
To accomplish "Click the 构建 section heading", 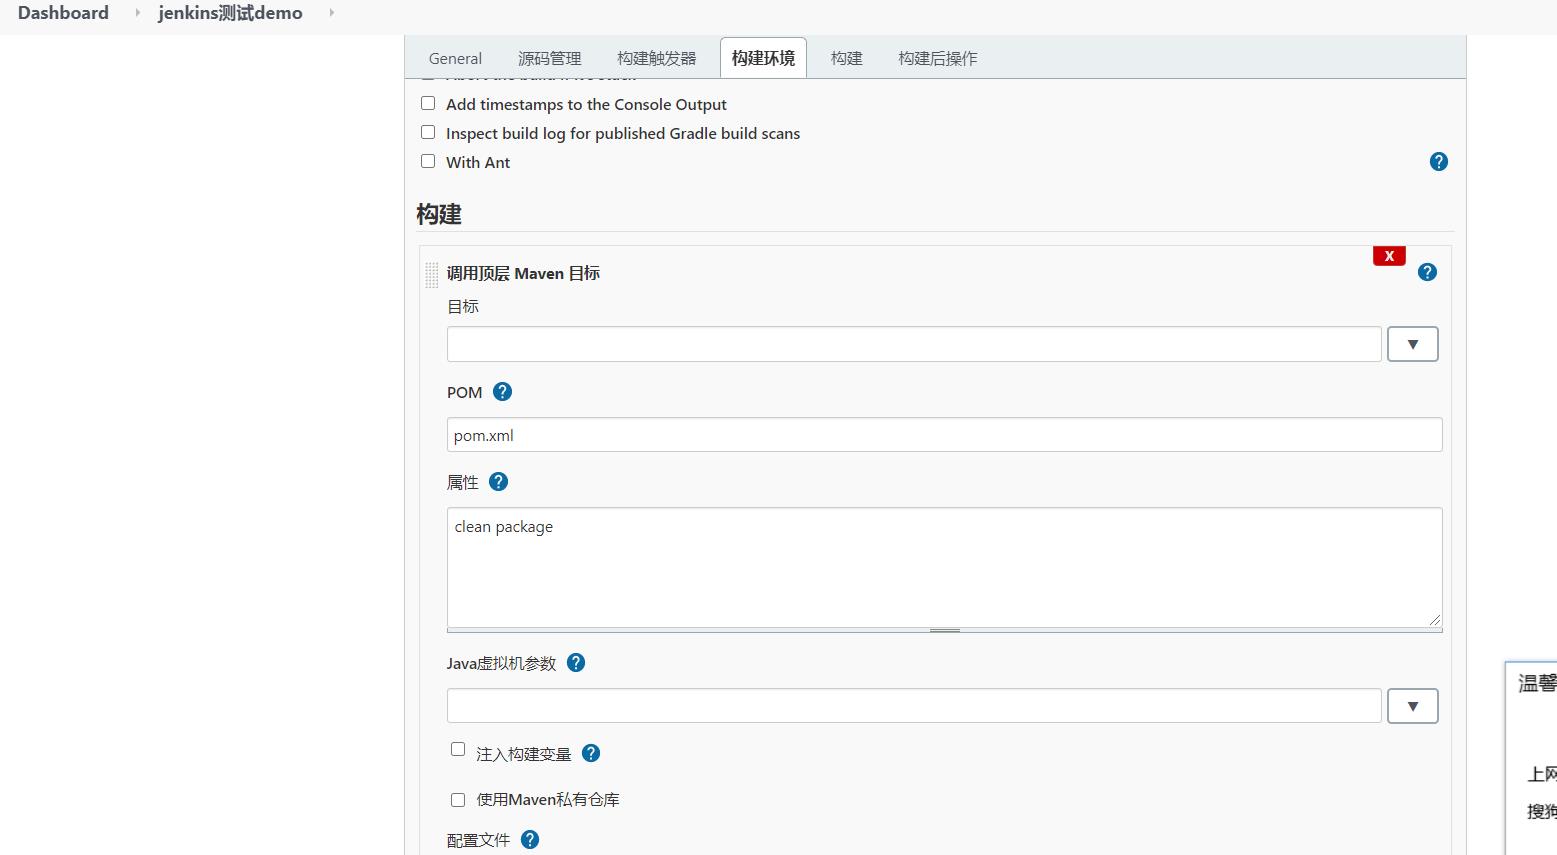I will pos(439,214).
